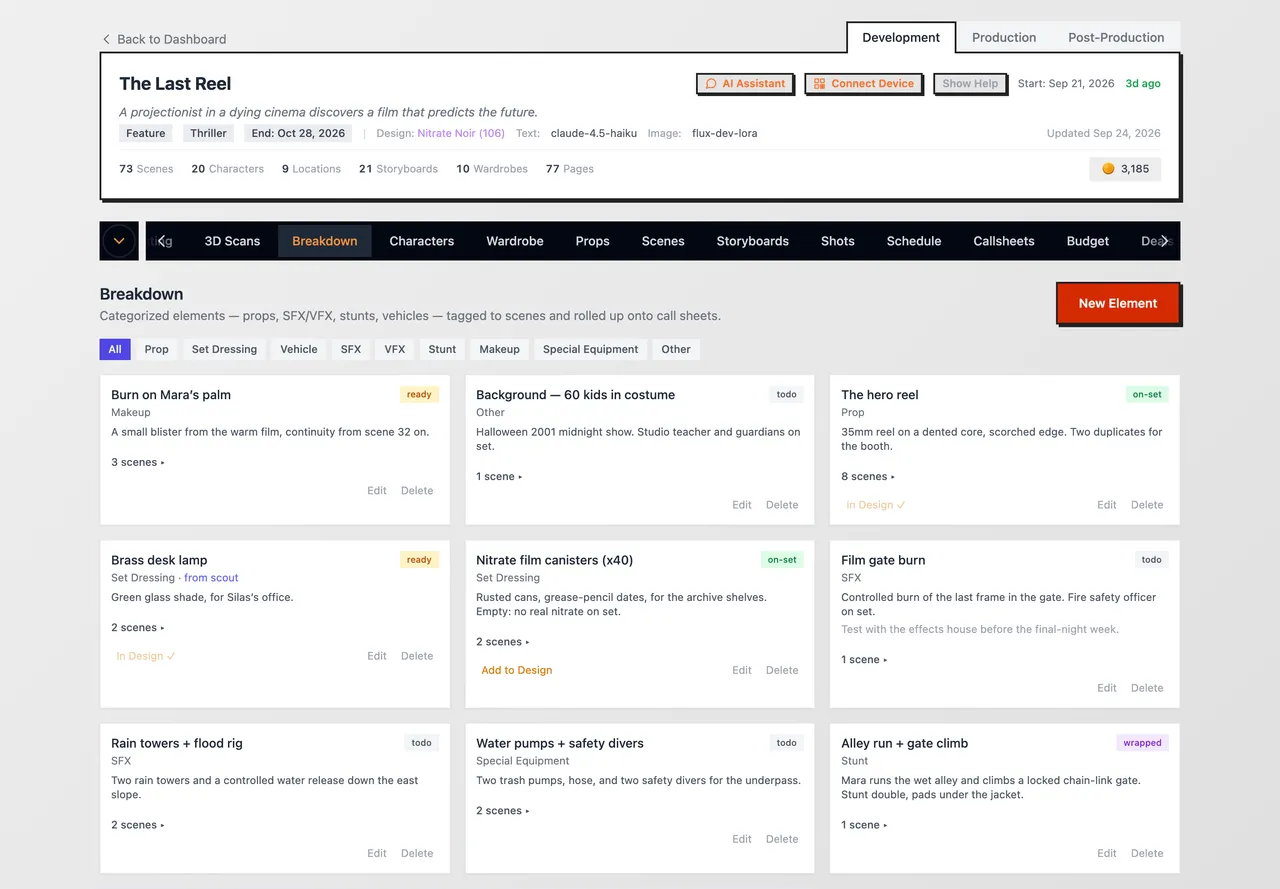
Task: Expand 2 scenes on Nitrate film canisters card
Action: pos(503,642)
